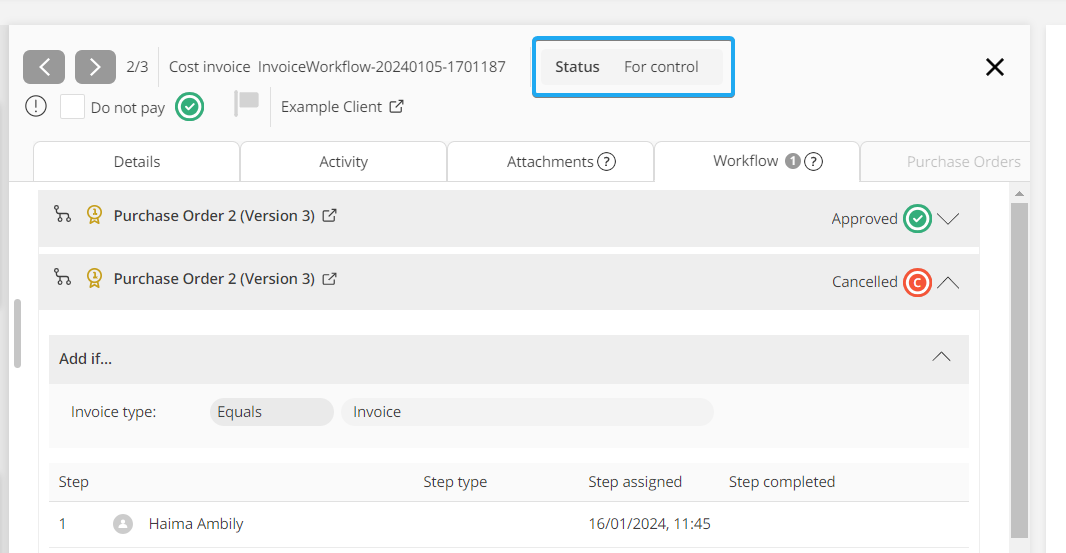
Task: Open the Purchase Orders tab
Action: pos(962,161)
